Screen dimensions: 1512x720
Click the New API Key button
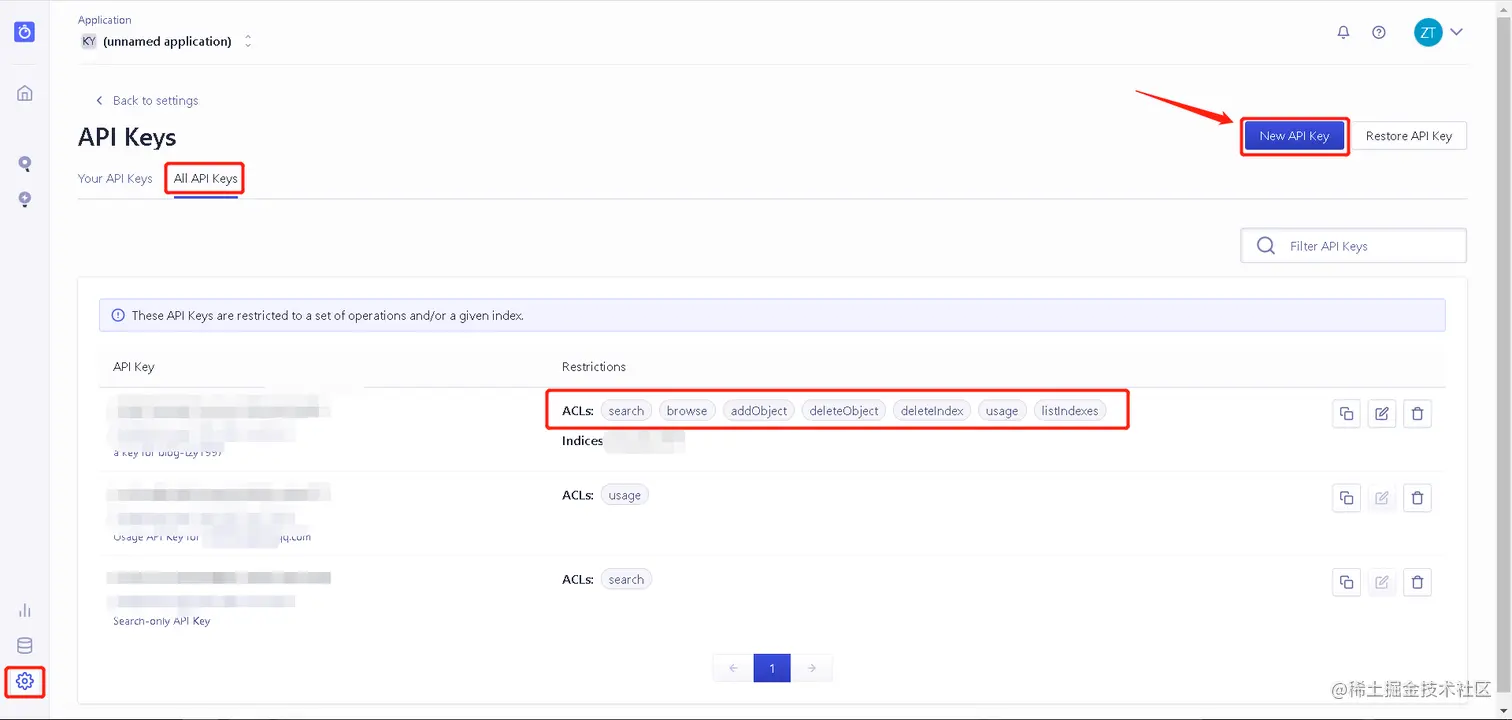[1294, 136]
